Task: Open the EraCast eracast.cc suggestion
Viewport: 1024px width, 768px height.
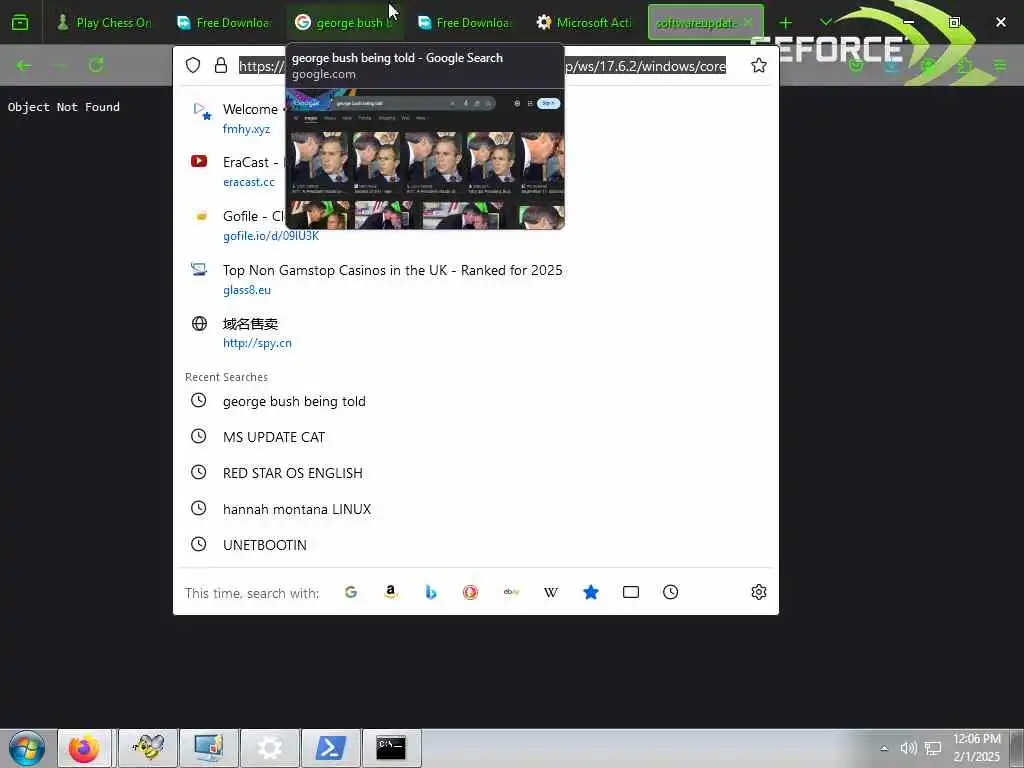Action: [475, 172]
